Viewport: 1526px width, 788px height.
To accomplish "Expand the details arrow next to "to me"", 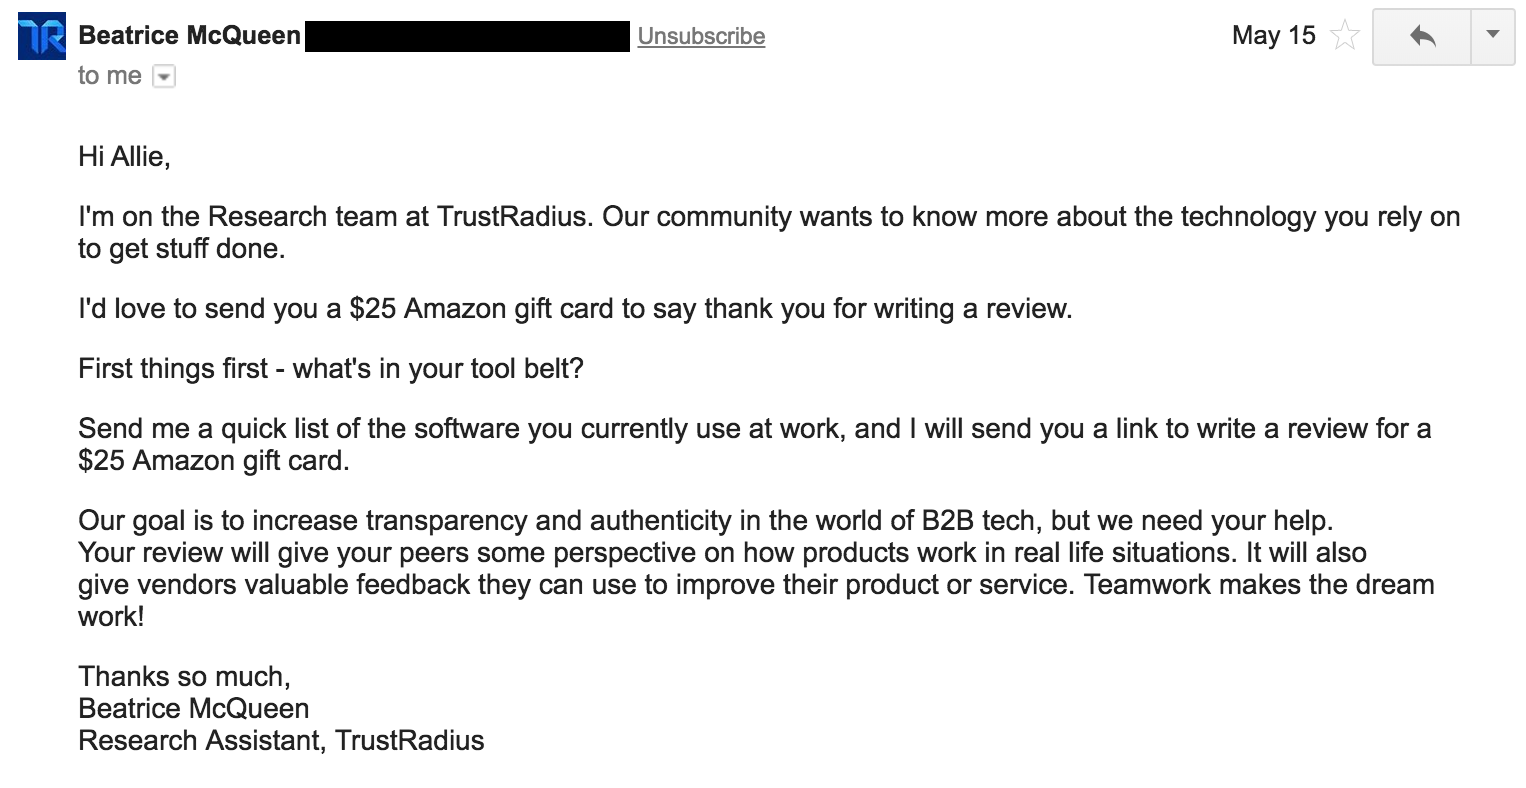I will [x=164, y=77].
